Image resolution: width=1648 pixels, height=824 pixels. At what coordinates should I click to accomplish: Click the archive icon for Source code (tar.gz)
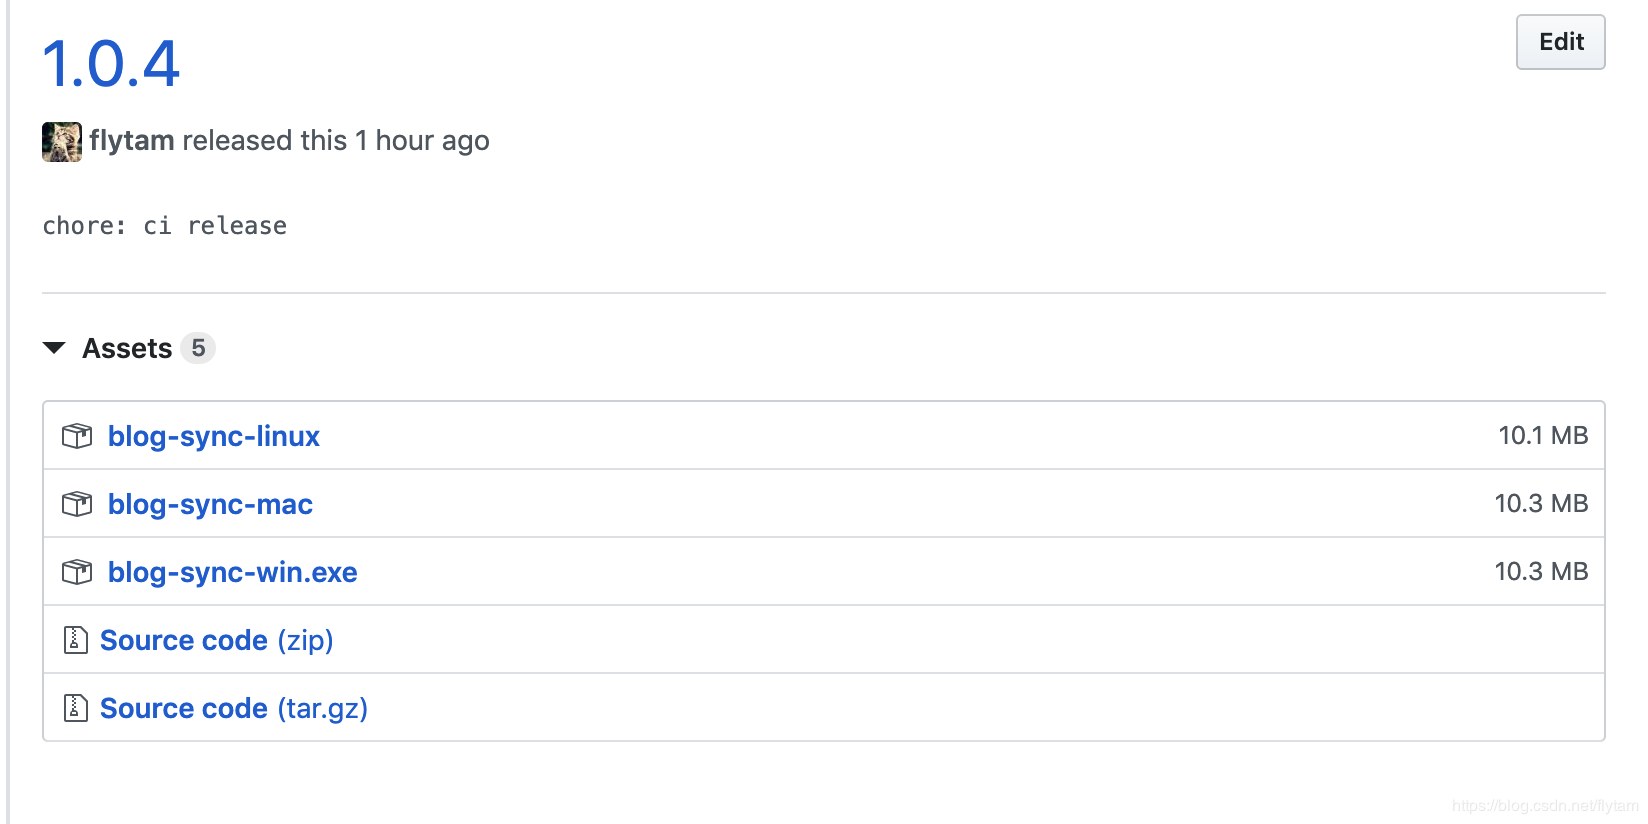[76, 708]
